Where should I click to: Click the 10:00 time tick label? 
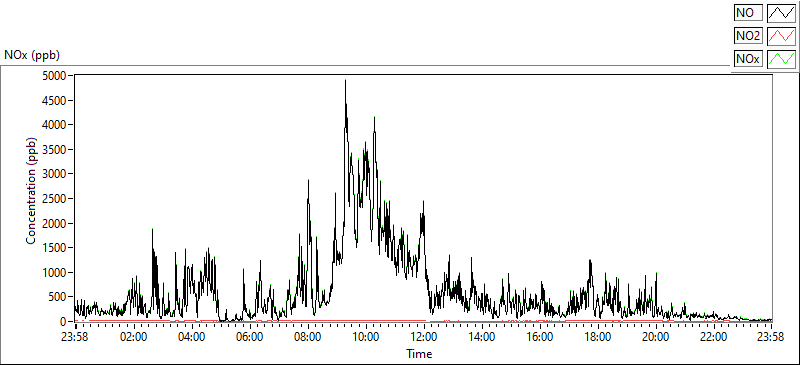pos(366,337)
